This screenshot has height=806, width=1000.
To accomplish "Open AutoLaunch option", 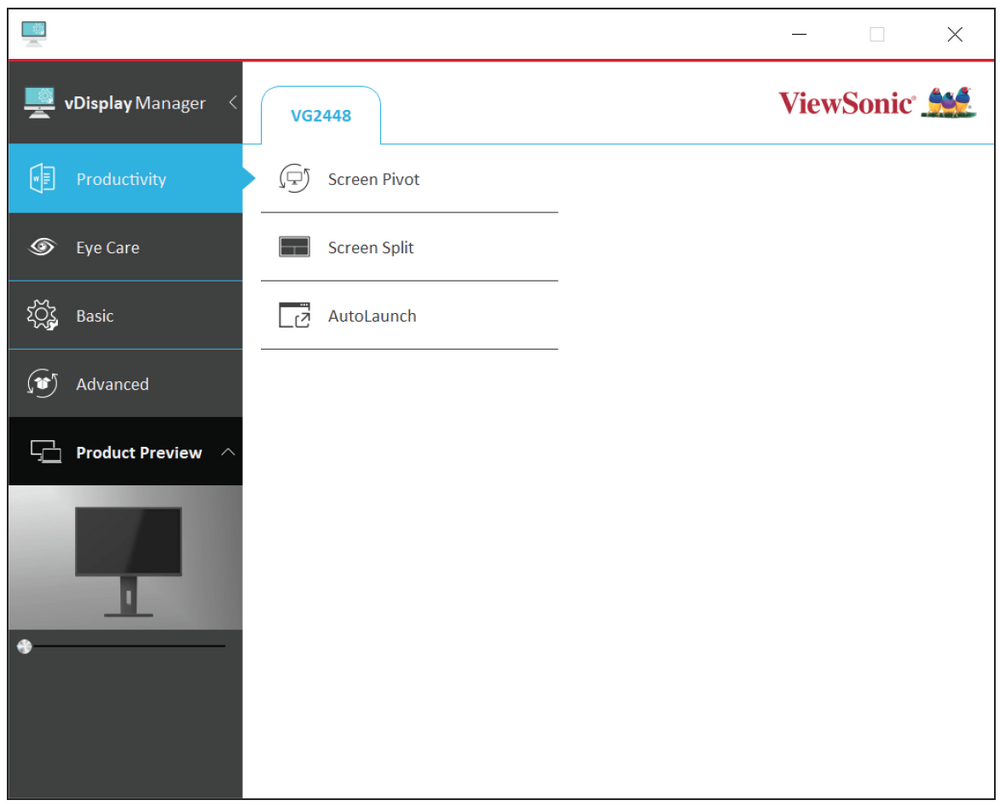I will click(x=409, y=316).
